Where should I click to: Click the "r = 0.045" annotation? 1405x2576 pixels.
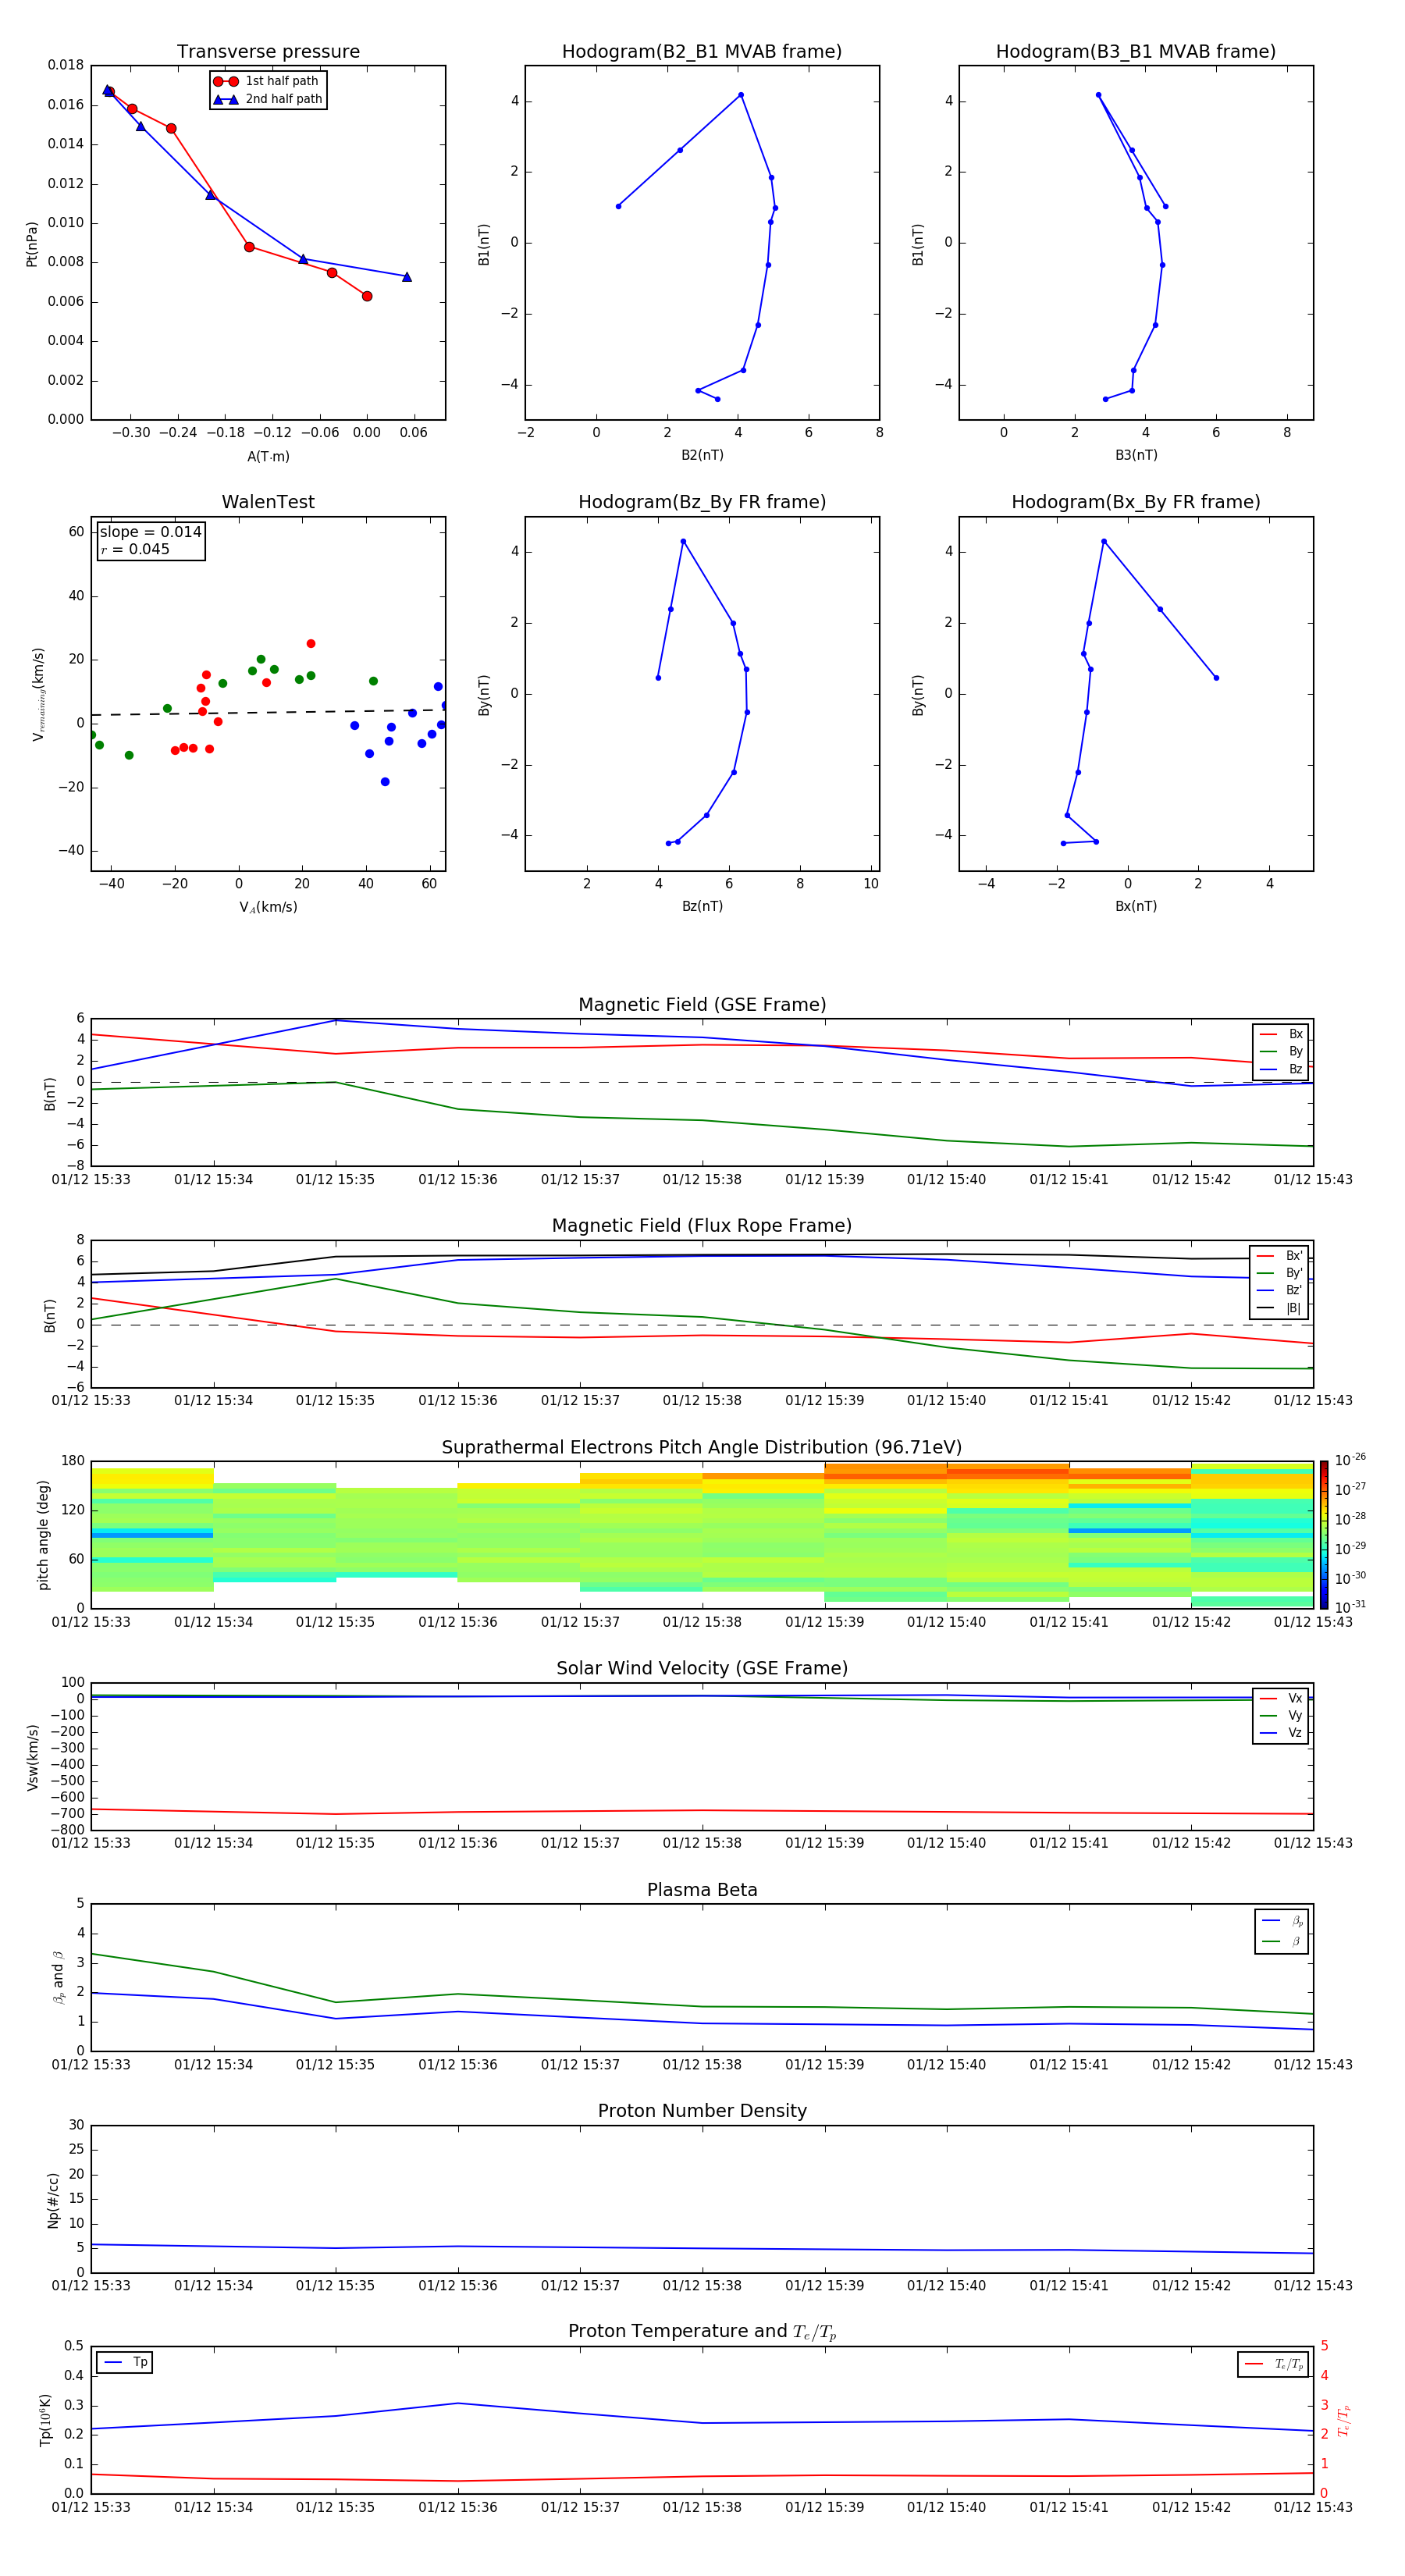[x=135, y=549]
